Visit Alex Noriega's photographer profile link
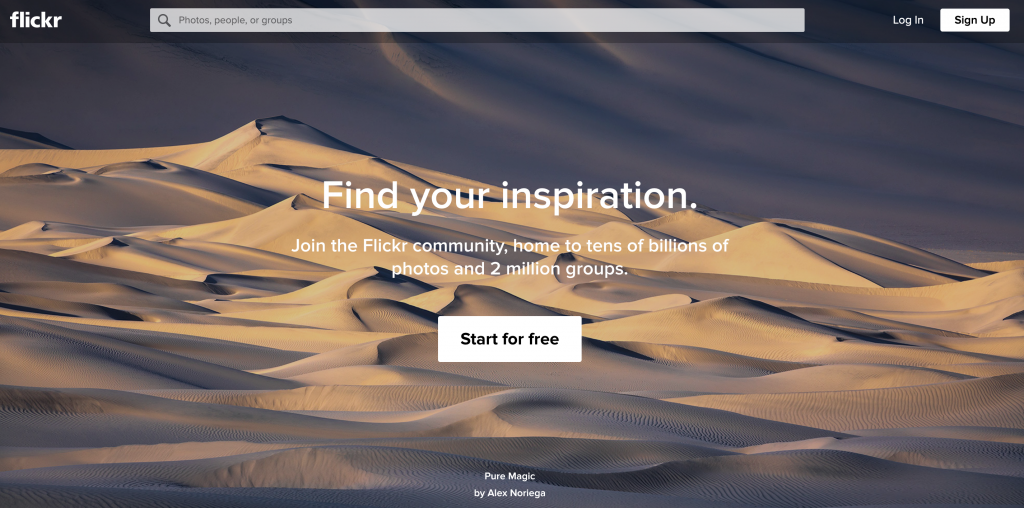This screenshot has height=508, width=1024. [x=517, y=493]
